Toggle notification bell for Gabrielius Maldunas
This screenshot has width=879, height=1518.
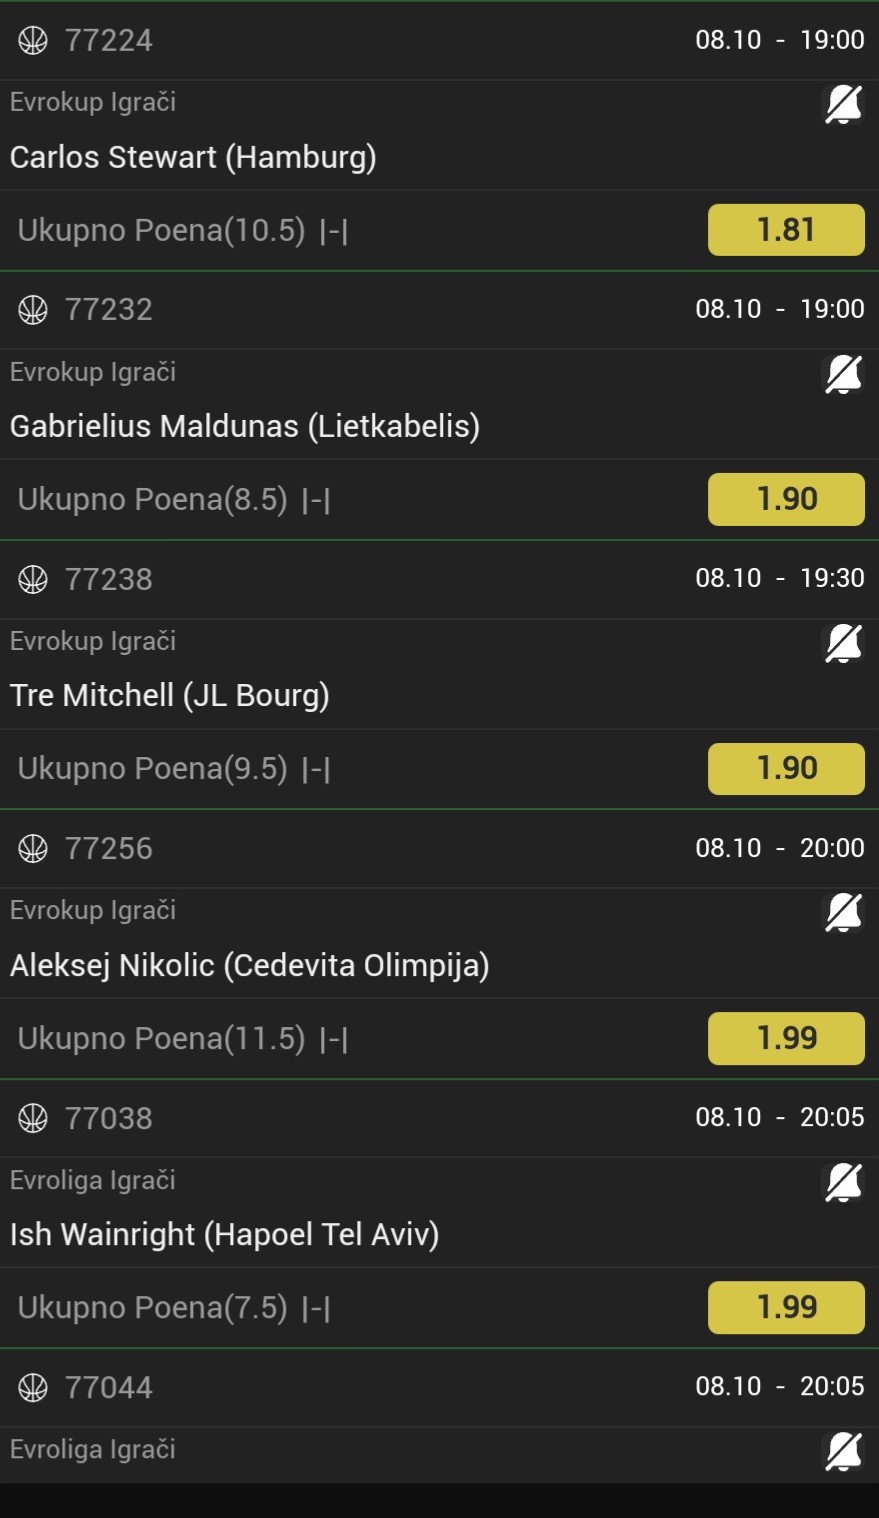coord(843,374)
